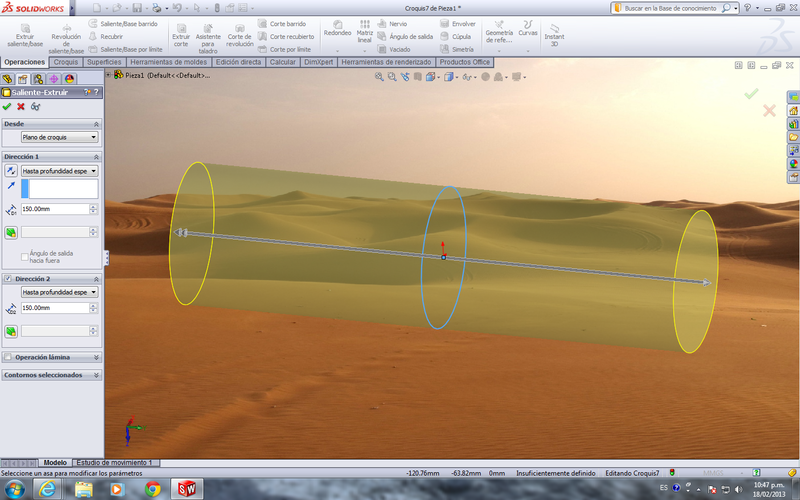Click the Envolver tool
Image resolution: width=800 pixels, height=500 pixels.
pos(458,23)
